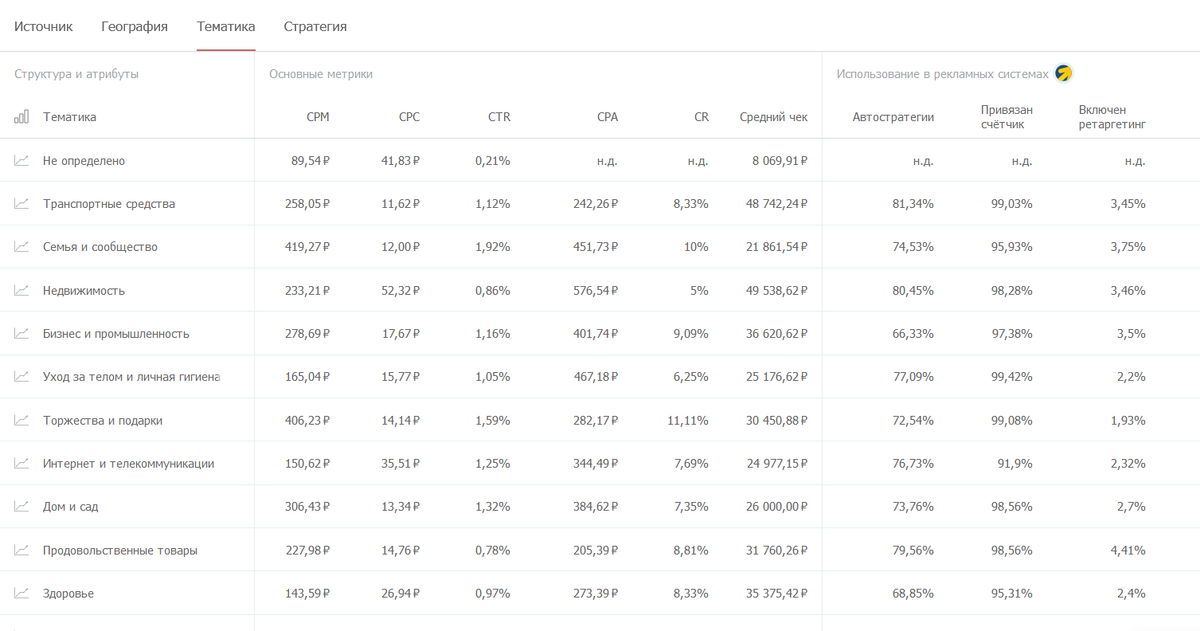Click the Средний чек column header

click(773, 117)
